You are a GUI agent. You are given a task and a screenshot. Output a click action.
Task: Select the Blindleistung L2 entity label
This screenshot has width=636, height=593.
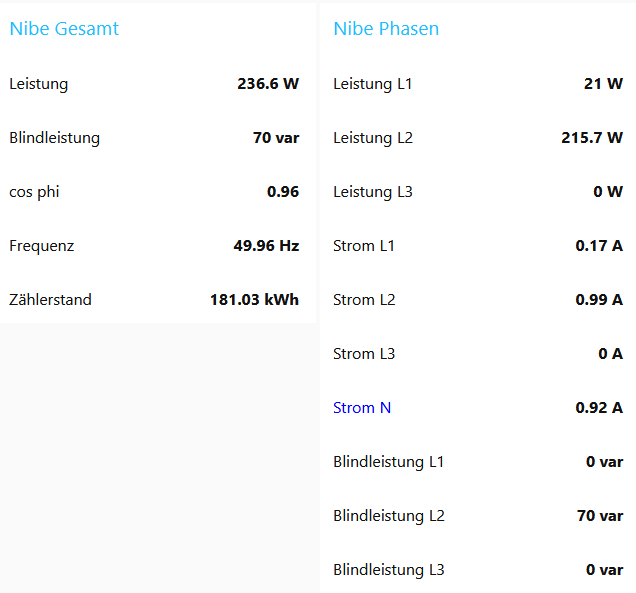[389, 516]
